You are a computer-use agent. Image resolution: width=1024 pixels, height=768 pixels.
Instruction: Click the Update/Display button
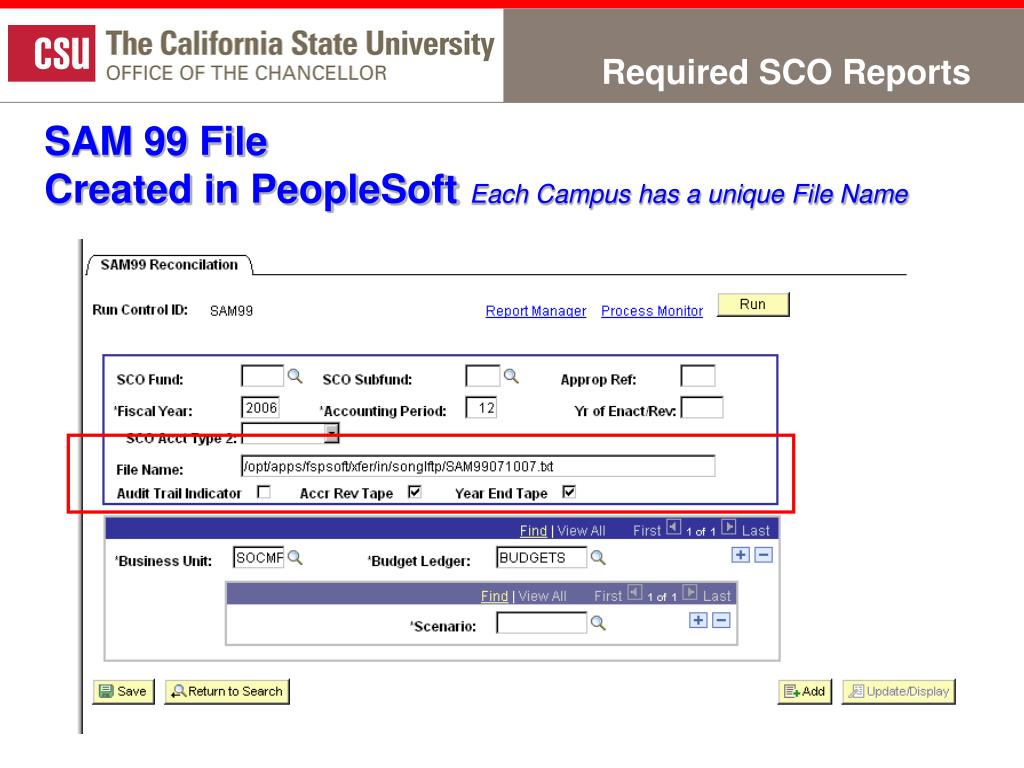[x=899, y=692]
